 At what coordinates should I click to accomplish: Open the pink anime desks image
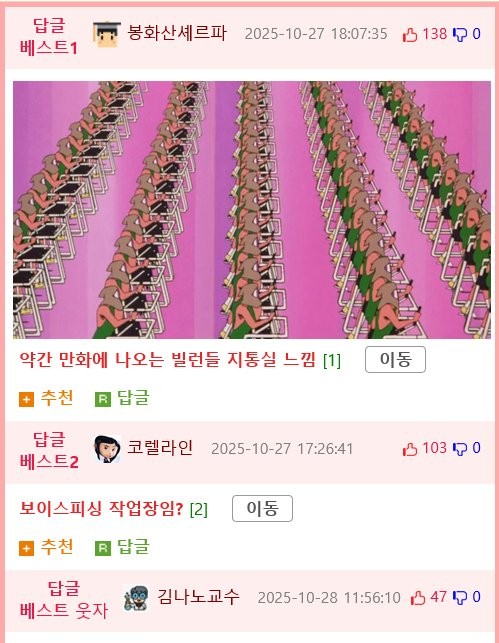pos(252,210)
